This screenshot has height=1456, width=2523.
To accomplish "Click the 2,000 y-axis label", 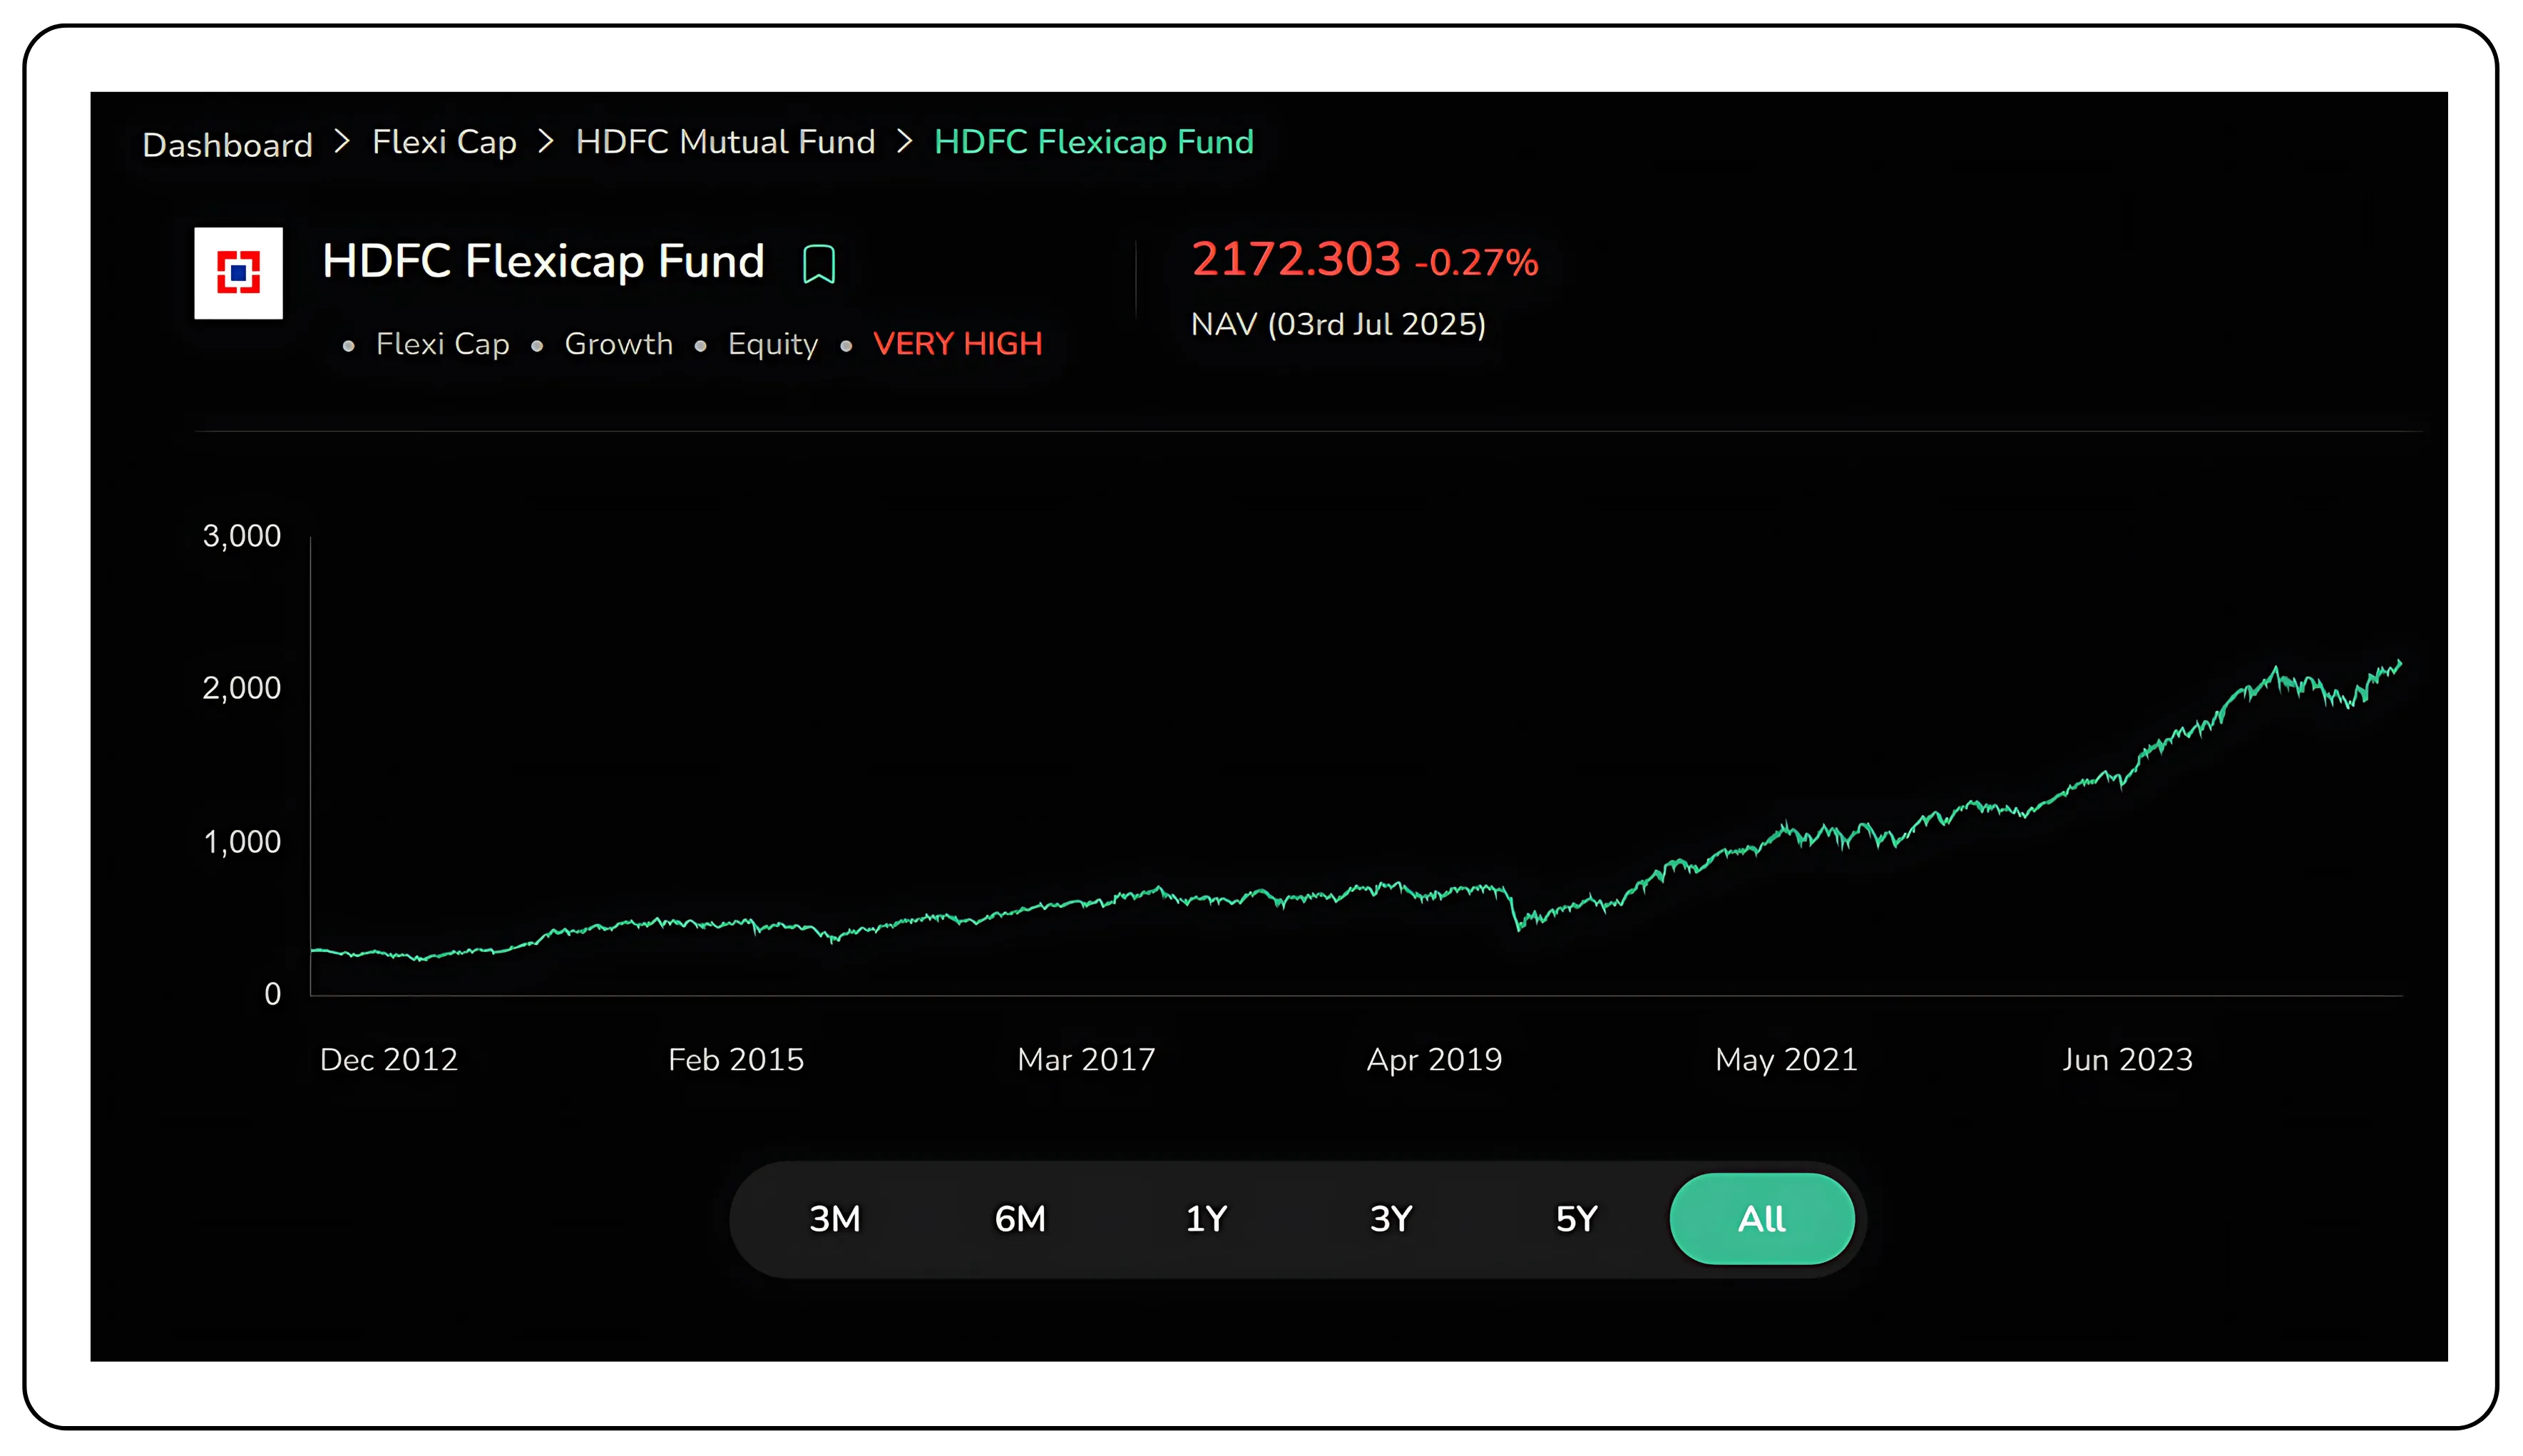I will [x=242, y=689].
